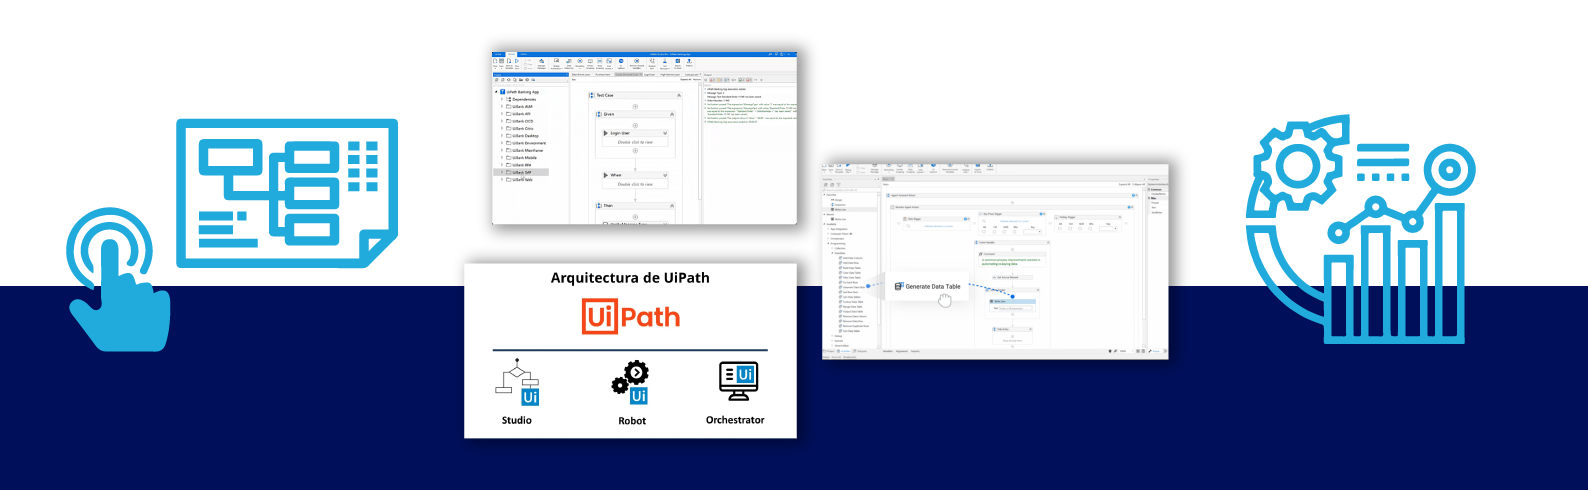This screenshot has width=1588, height=490.
Task: Click the UiPath Robot gears icon
Action: tap(631, 383)
